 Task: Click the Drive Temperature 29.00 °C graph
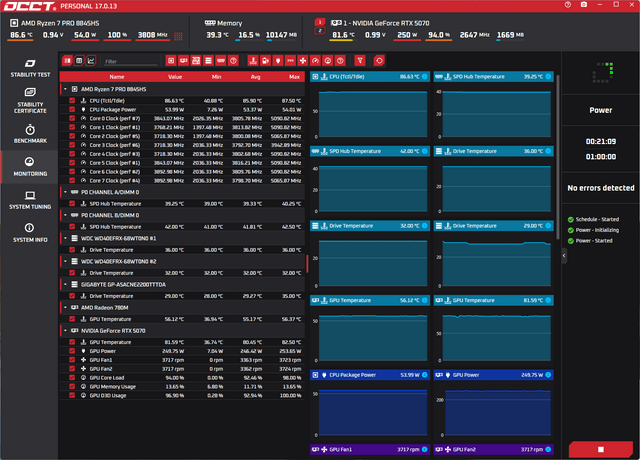(x=493, y=255)
